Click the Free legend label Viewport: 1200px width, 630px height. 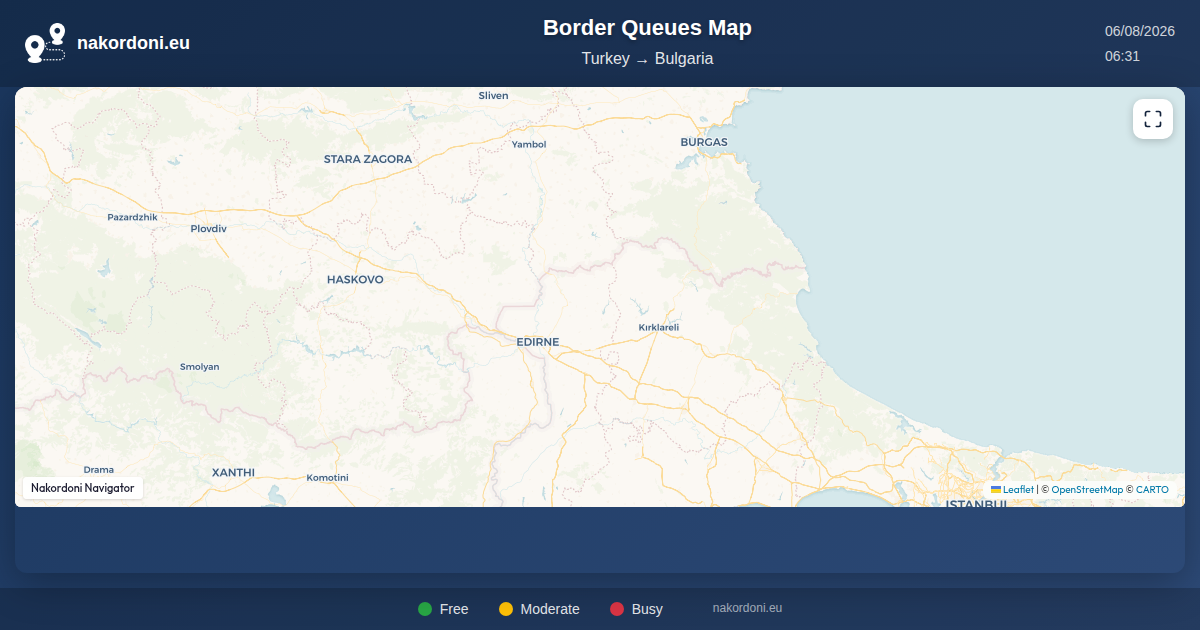[454, 609]
